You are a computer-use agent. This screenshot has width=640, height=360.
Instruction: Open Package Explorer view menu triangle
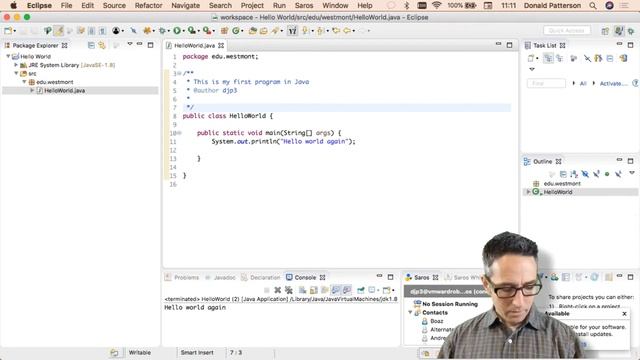pyautogui.click(x=130, y=44)
